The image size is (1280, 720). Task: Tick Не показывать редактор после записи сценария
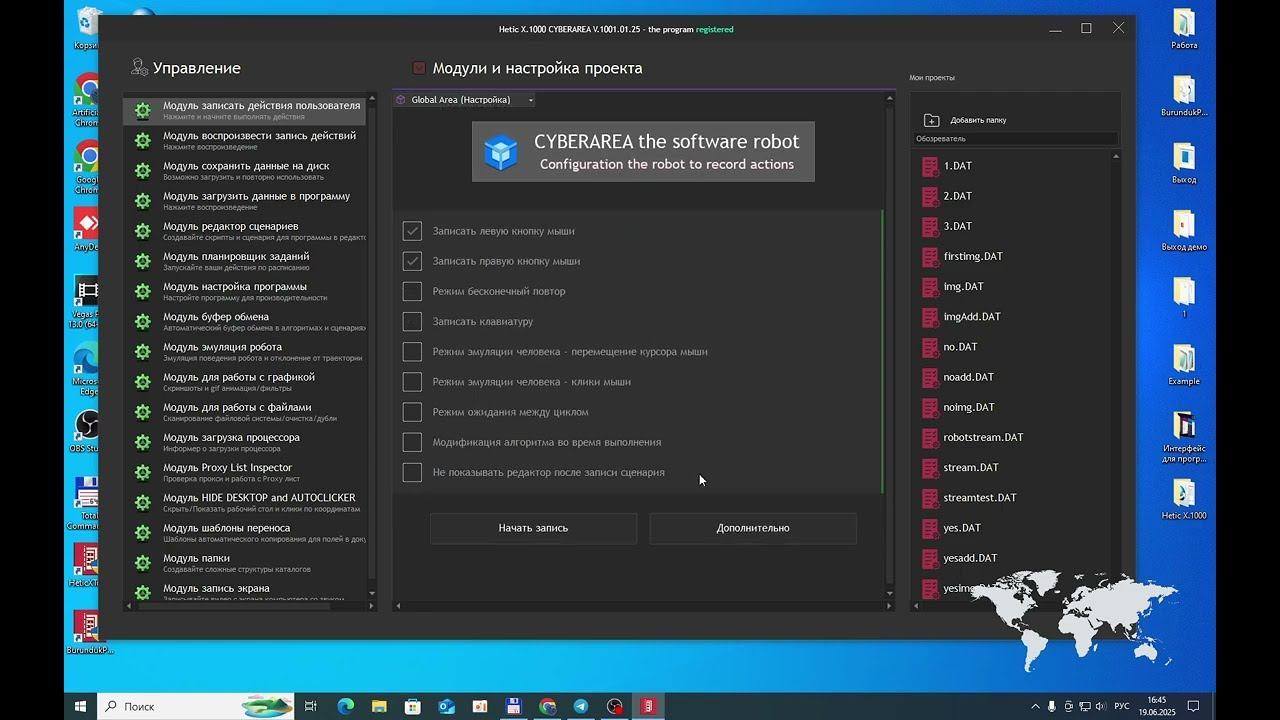pos(412,472)
